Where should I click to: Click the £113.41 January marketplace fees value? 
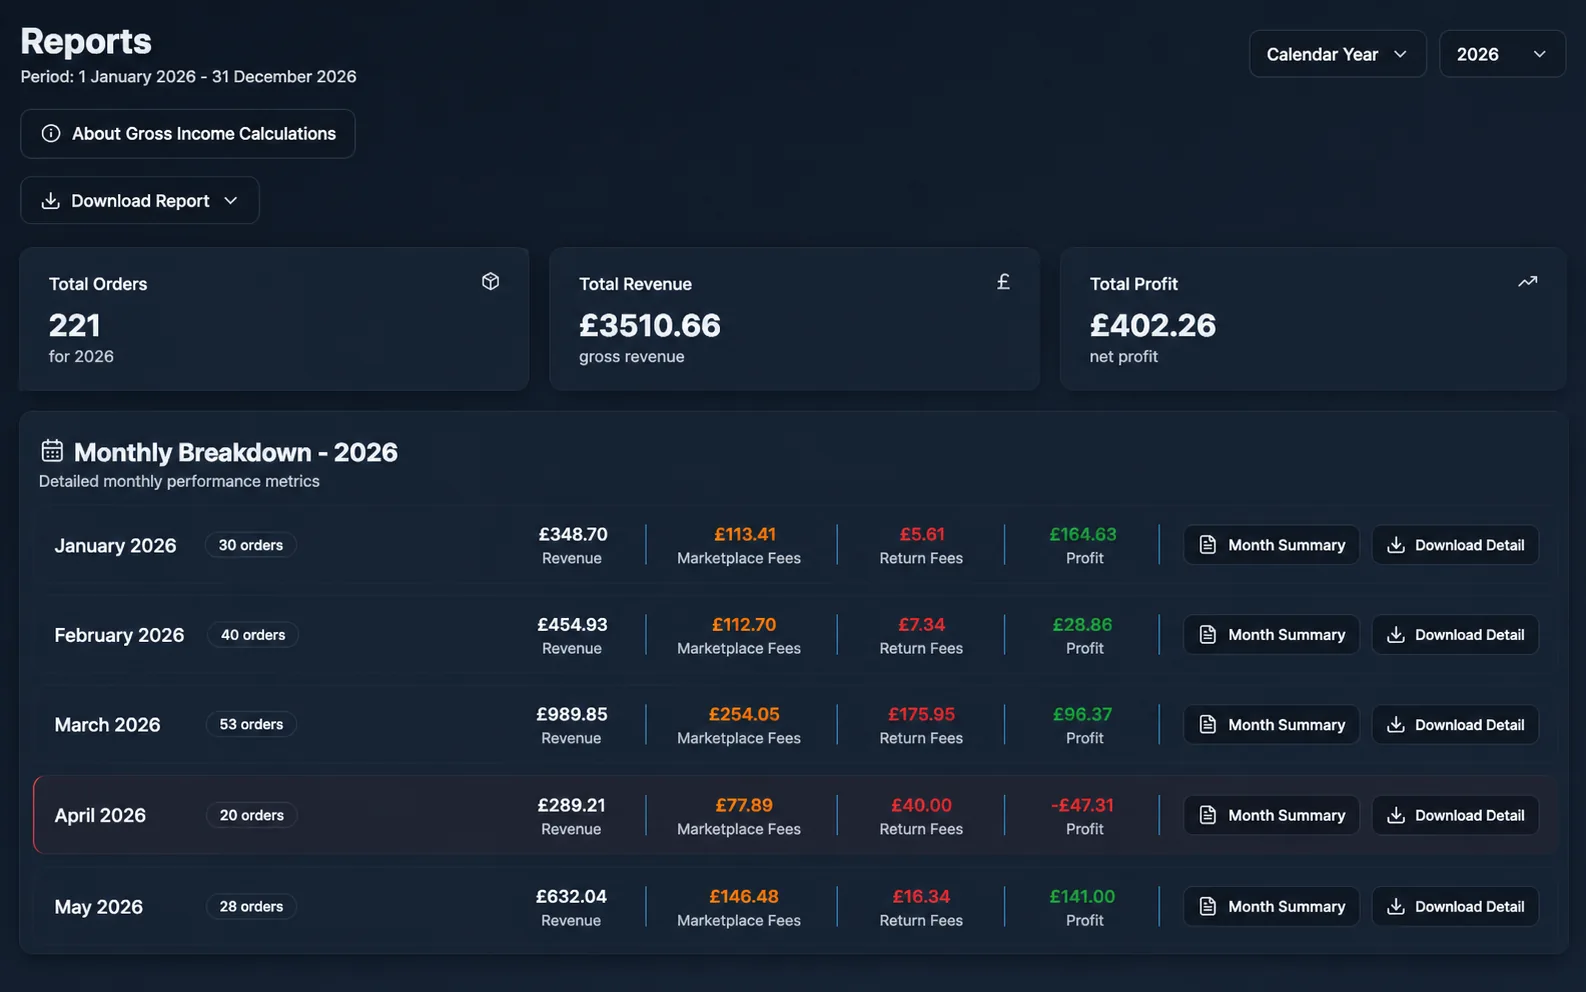[745, 534]
